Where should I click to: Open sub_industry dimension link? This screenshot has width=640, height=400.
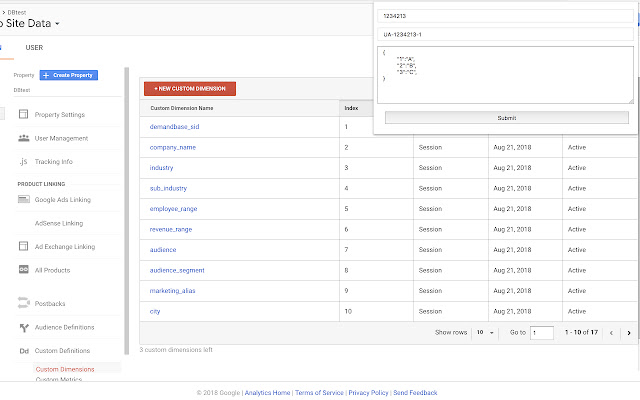(x=168, y=188)
